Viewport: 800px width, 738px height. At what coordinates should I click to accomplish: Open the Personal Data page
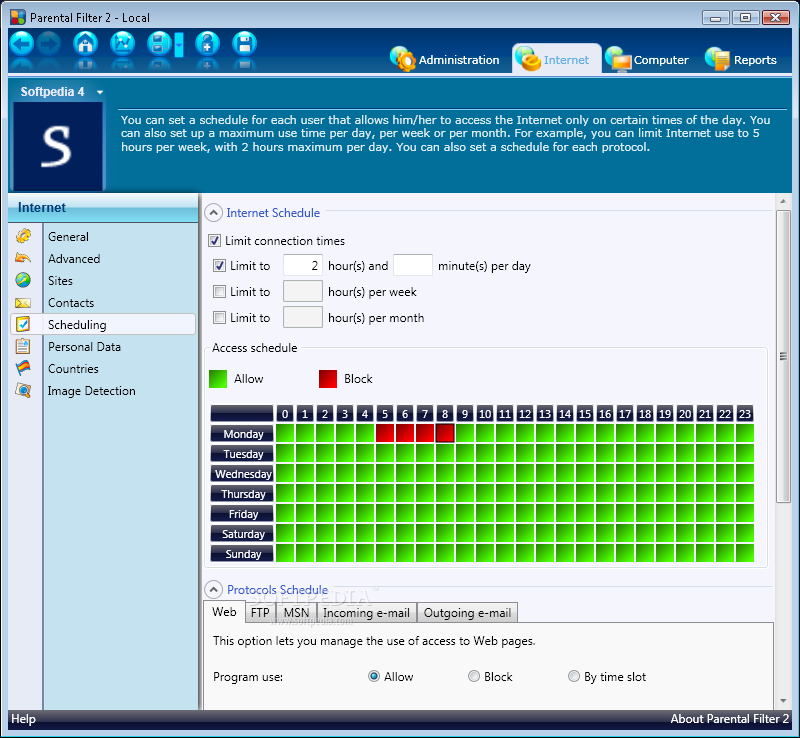point(84,347)
